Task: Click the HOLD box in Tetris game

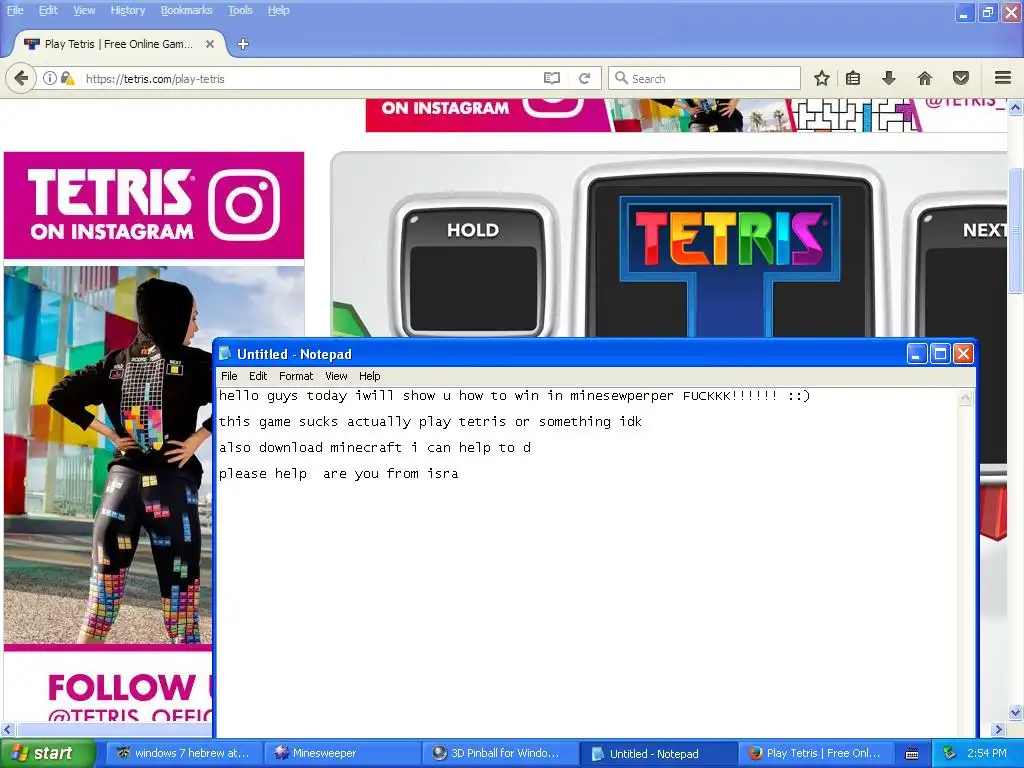Action: point(473,272)
